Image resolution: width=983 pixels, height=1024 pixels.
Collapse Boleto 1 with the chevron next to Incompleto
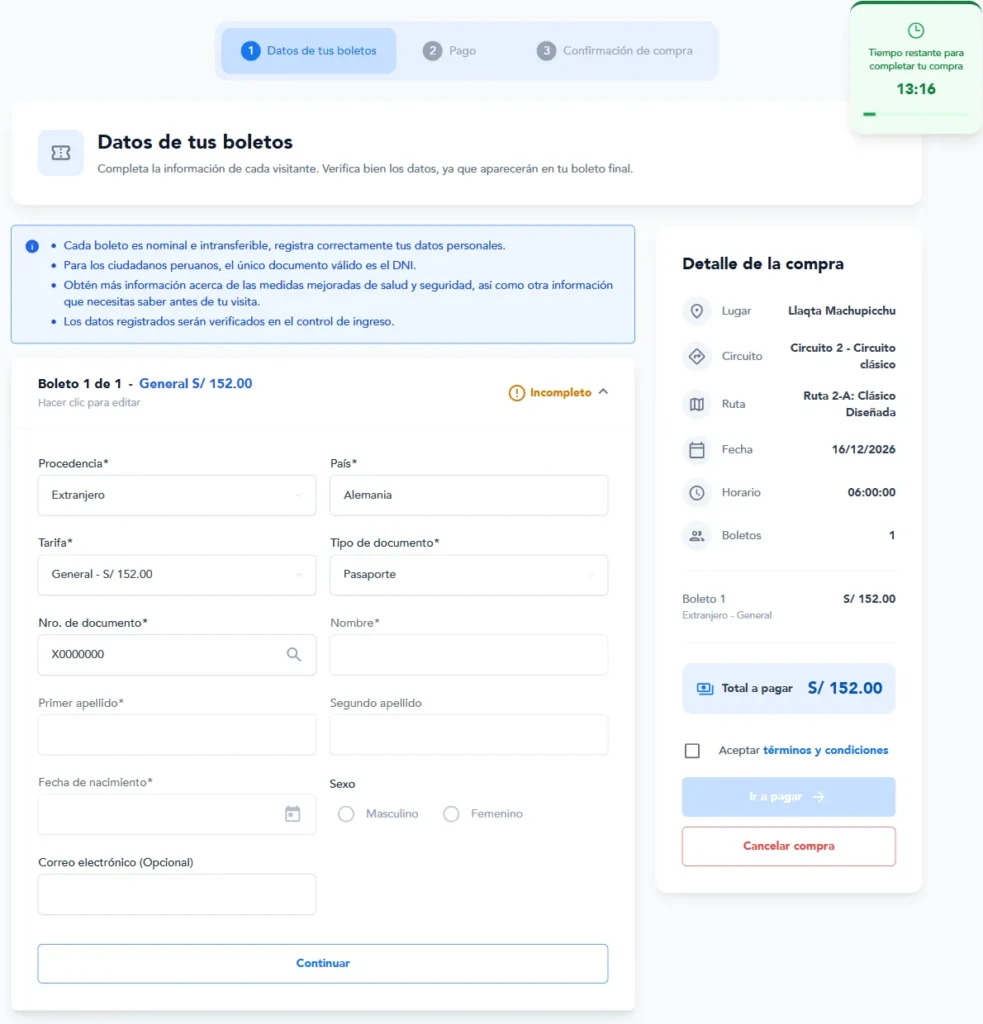point(604,392)
